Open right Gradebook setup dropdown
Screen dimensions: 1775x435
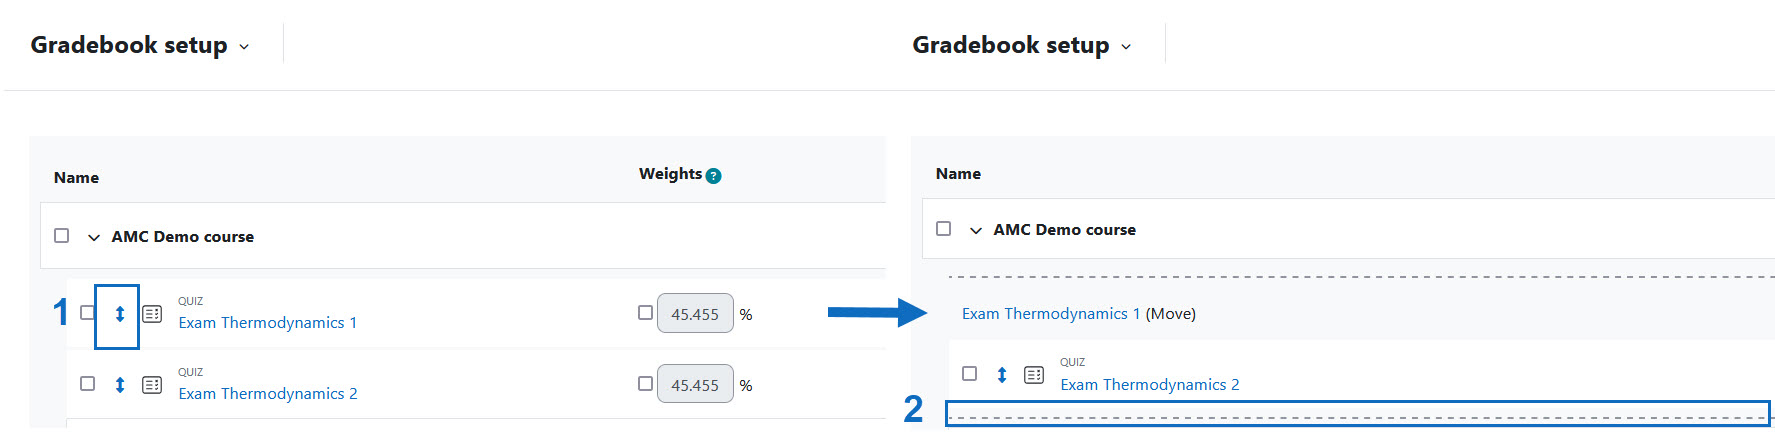(x=1022, y=45)
